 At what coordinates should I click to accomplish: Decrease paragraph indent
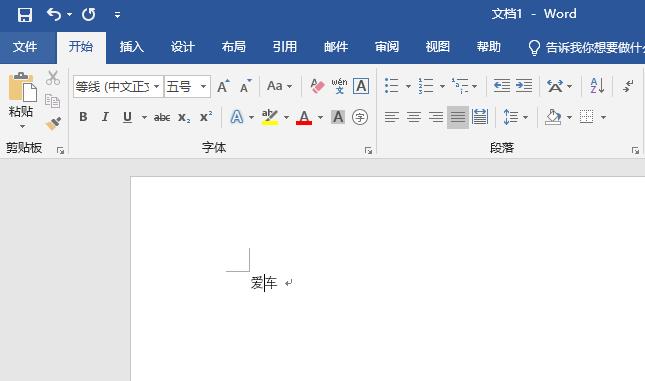coord(502,86)
